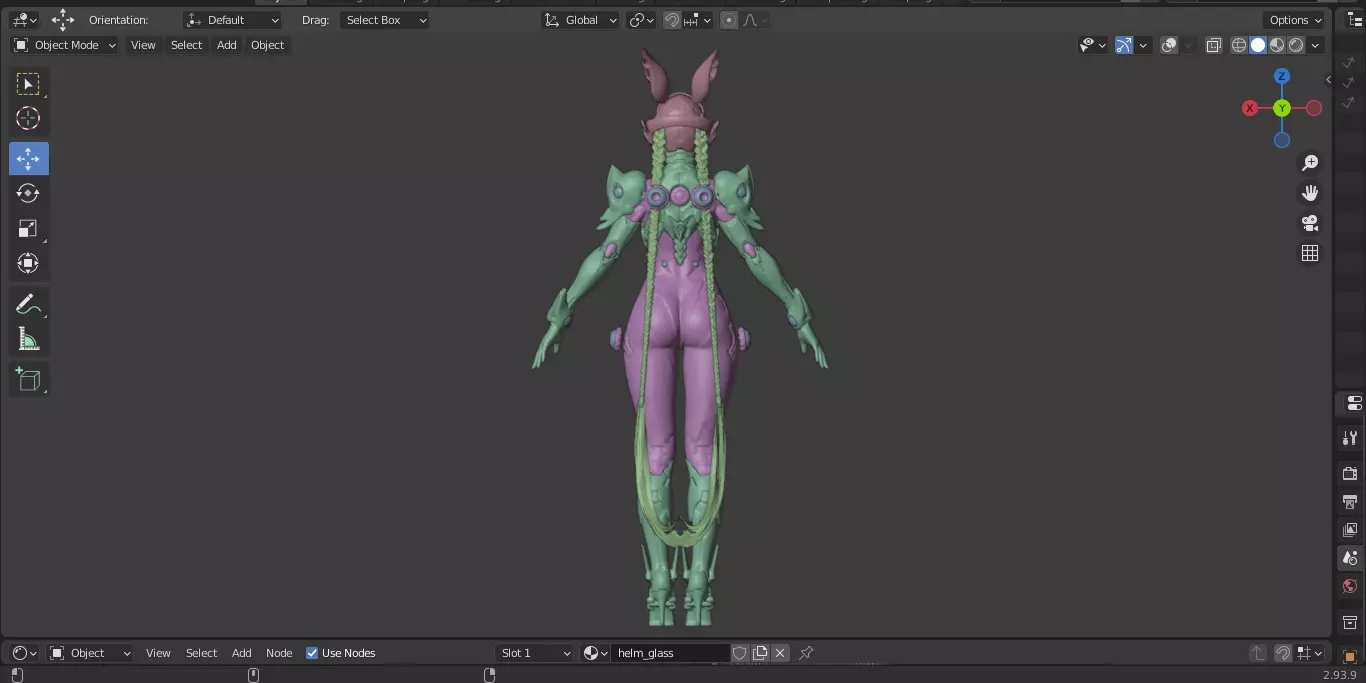Open the viewport Add menu
The height and width of the screenshot is (683, 1366).
click(x=227, y=45)
